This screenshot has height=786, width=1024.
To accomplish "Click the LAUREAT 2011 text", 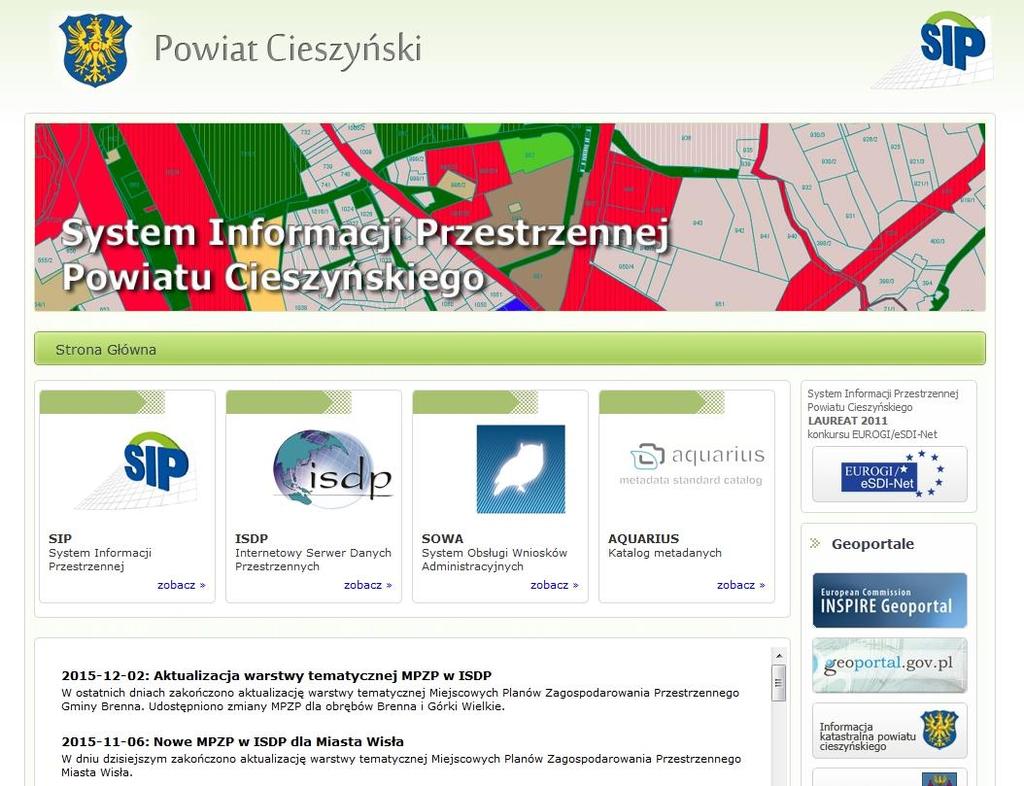I will pos(848,421).
